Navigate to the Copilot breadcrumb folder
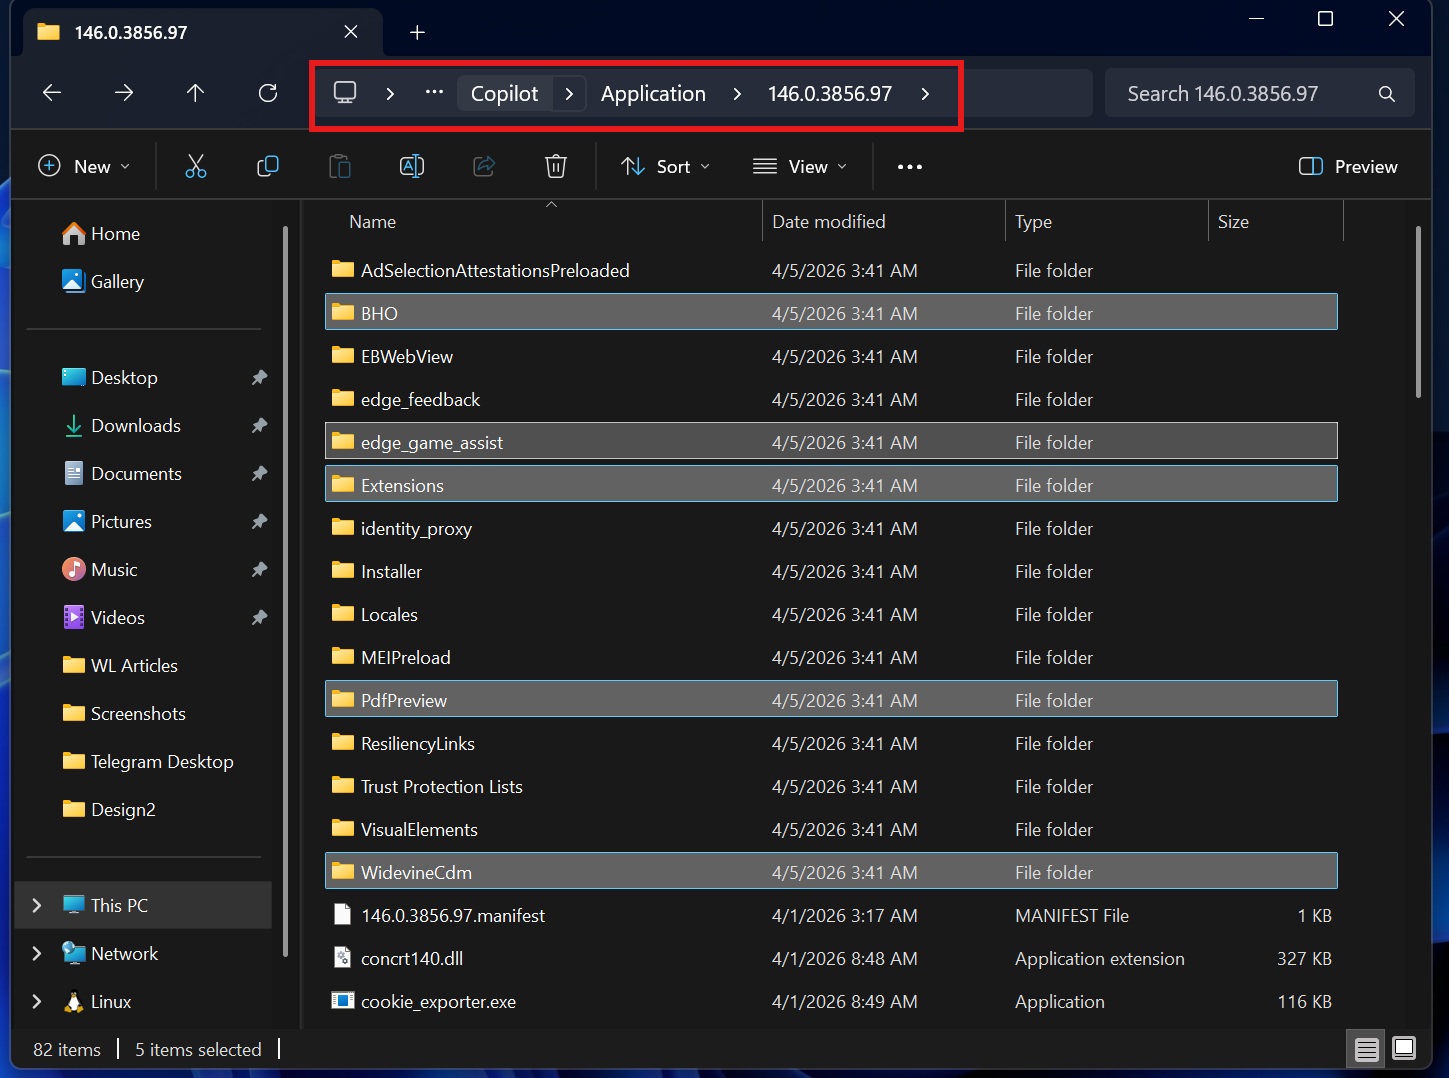Screen dimensions: 1449x1078 point(505,93)
